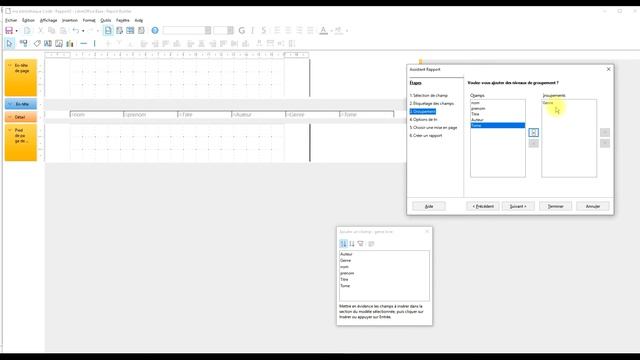Select 'Auteur' in the wizard Champs list
Image resolution: width=640 pixels, height=360 pixels.
(498, 120)
